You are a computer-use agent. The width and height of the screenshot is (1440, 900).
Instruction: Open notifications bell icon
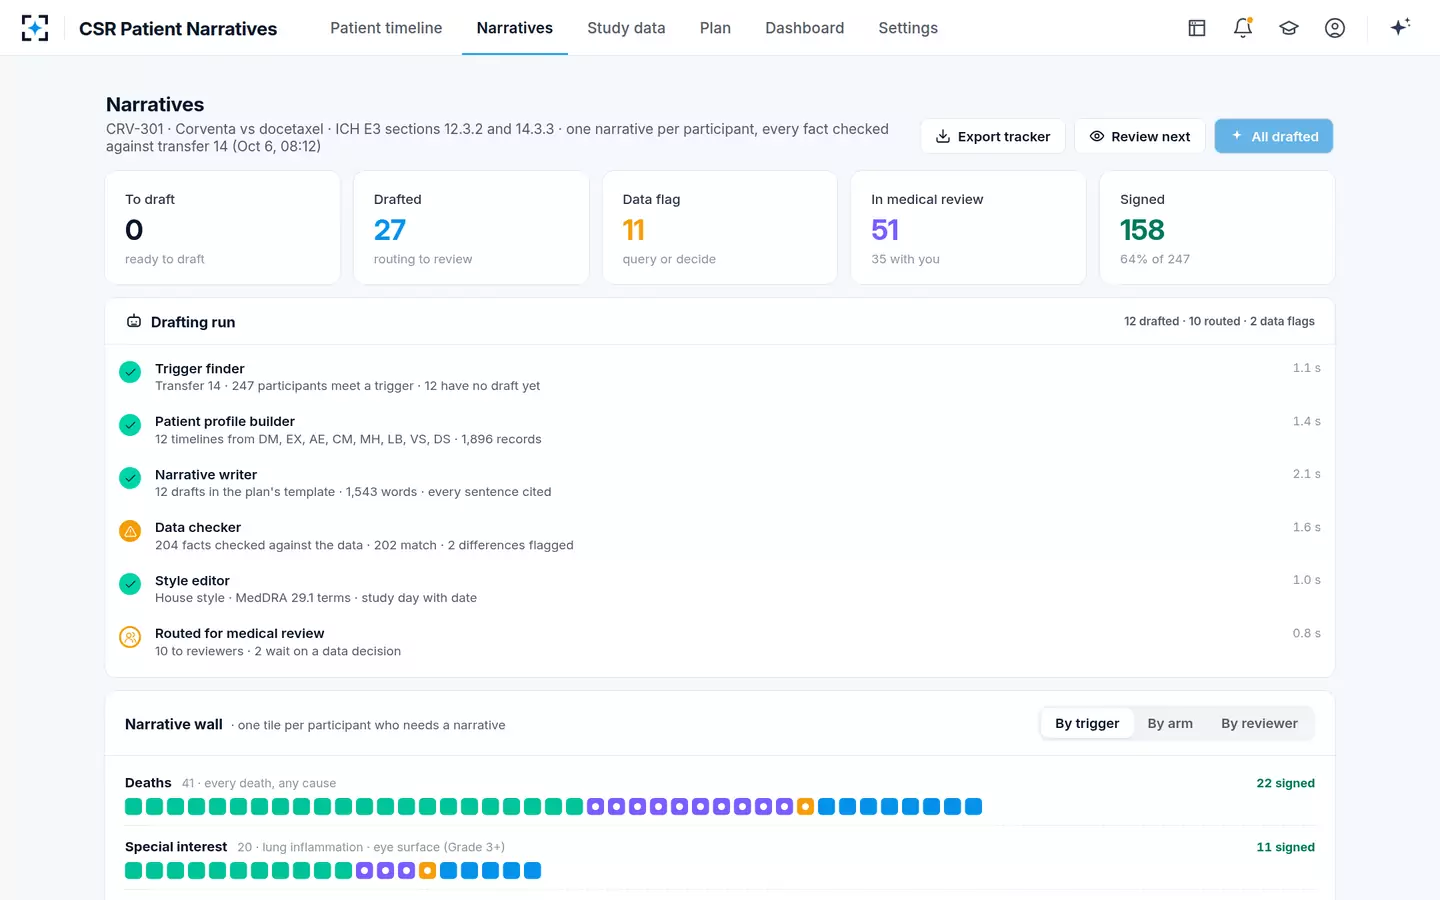click(x=1243, y=28)
